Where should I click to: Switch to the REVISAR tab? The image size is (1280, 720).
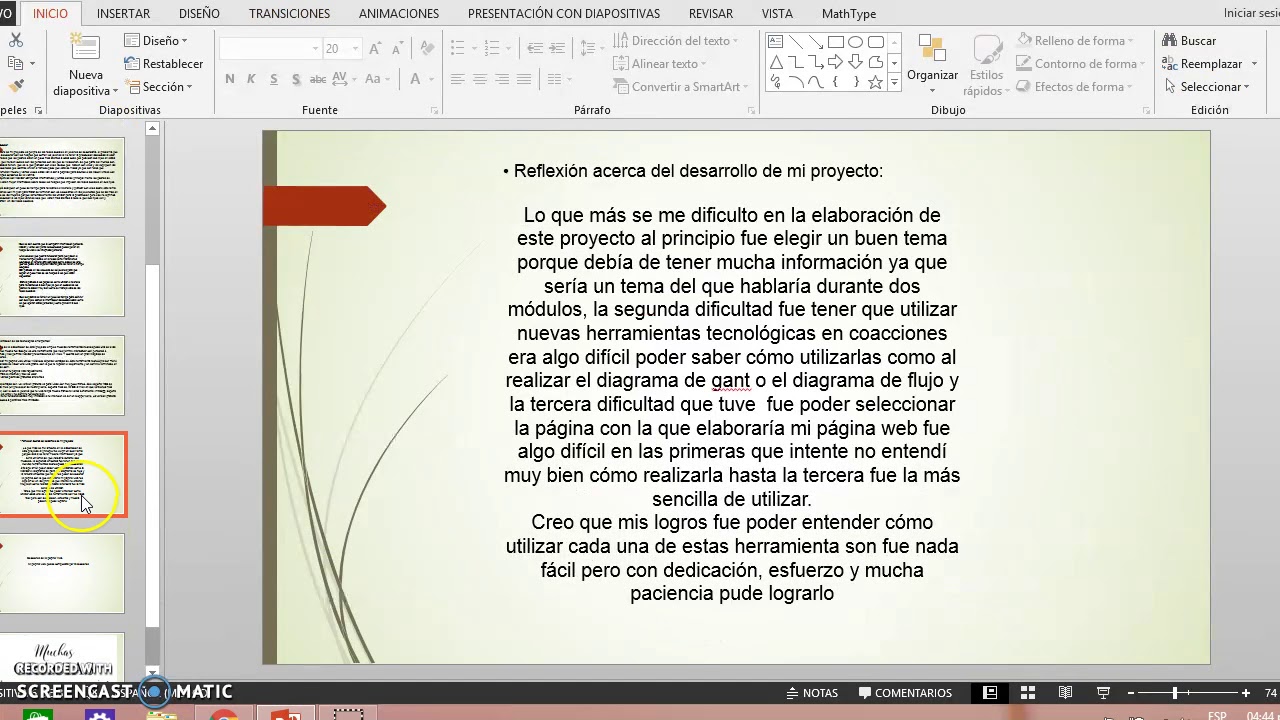pyautogui.click(x=710, y=13)
